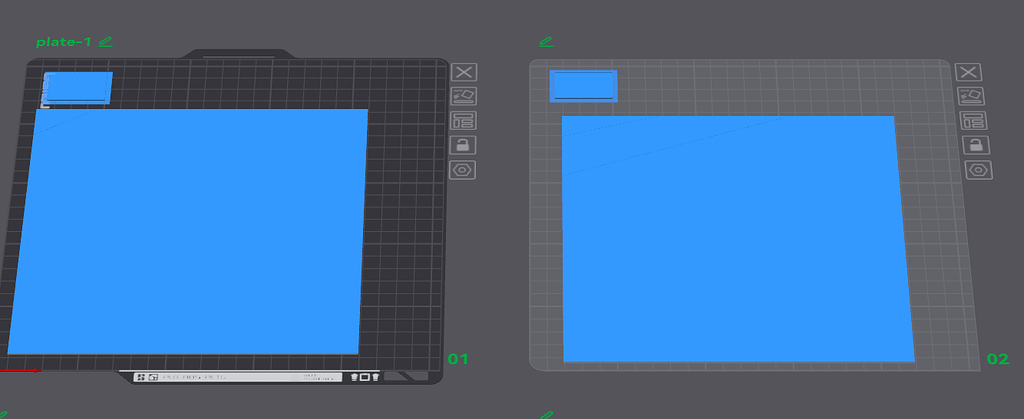The height and width of the screenshot is (419, 1024).
Task: Edit plate 02 name with pencil icon
Action: click(546, 42)
